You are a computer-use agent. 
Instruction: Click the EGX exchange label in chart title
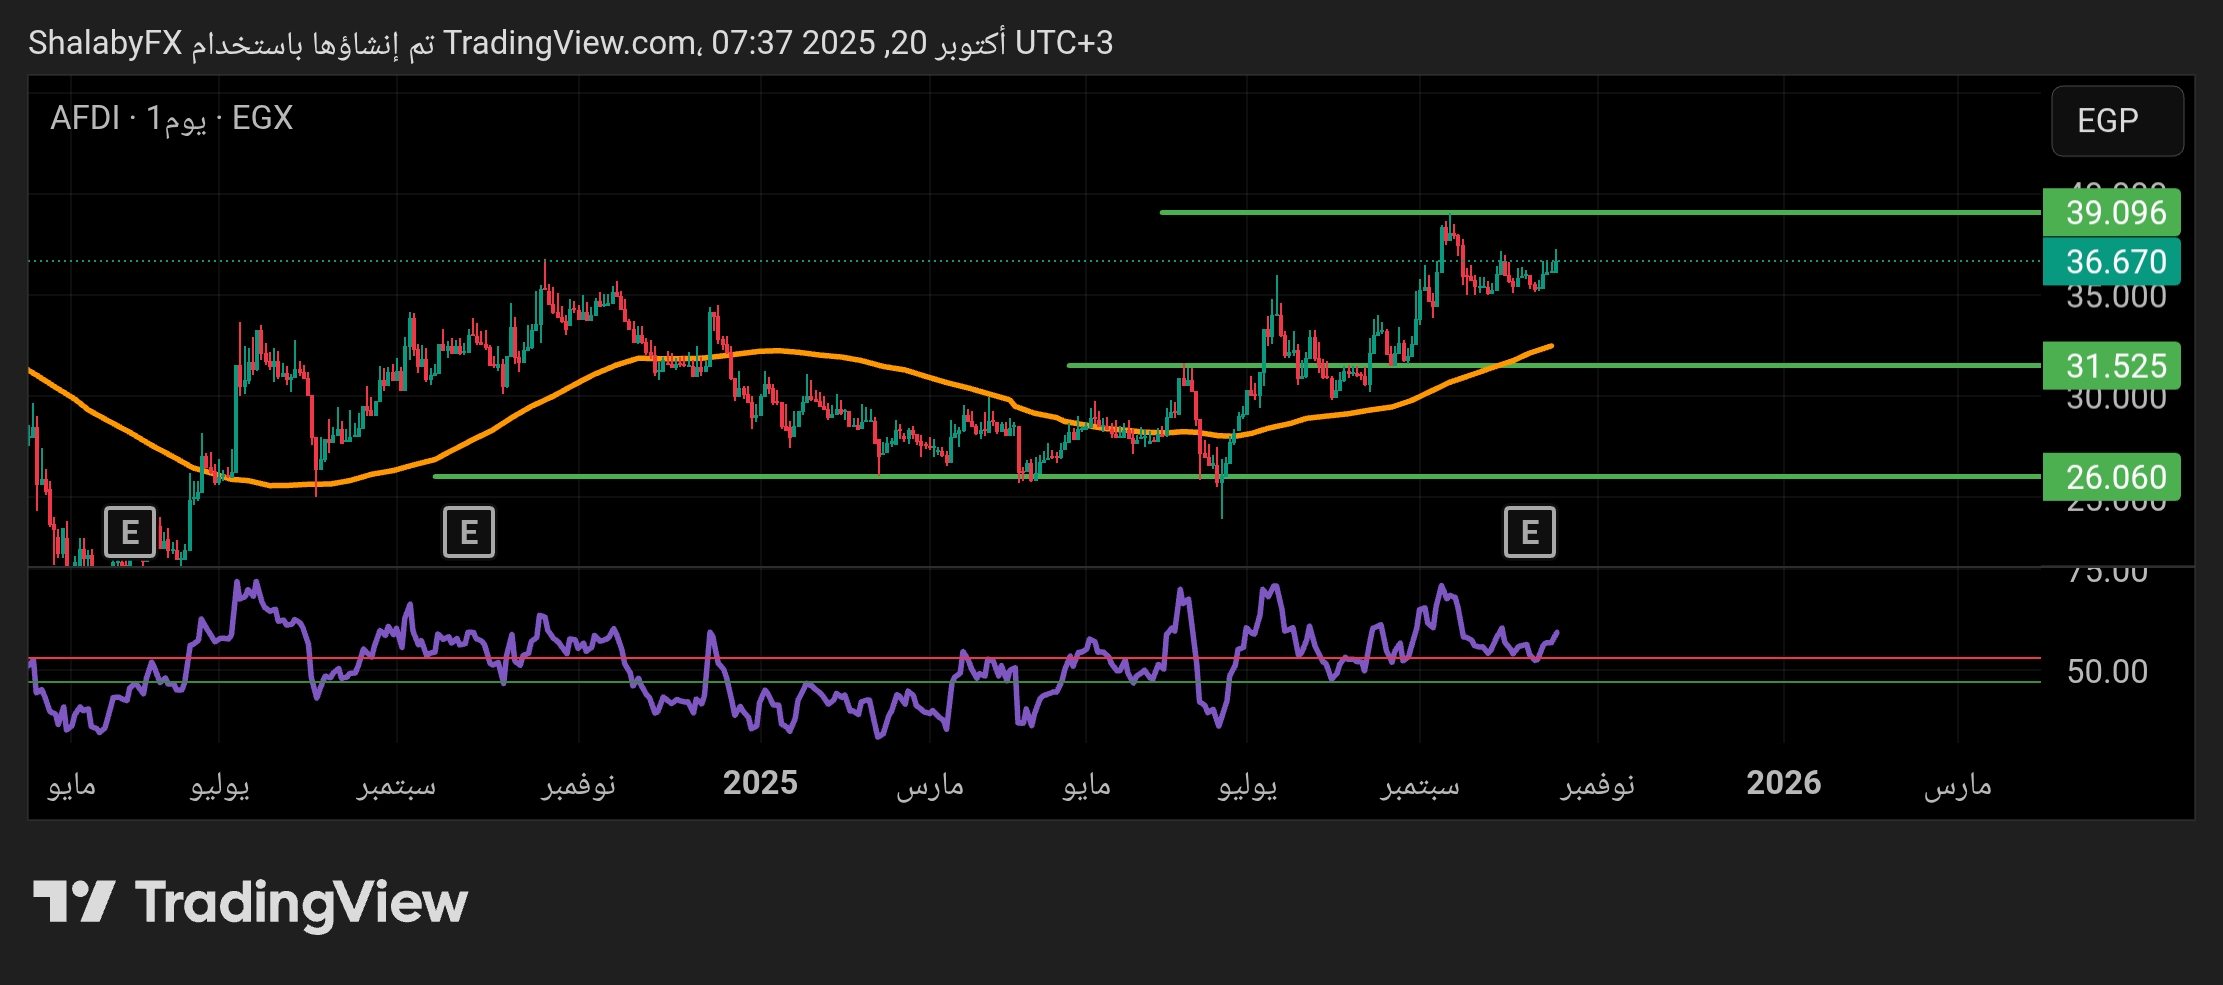pos(262,118)
